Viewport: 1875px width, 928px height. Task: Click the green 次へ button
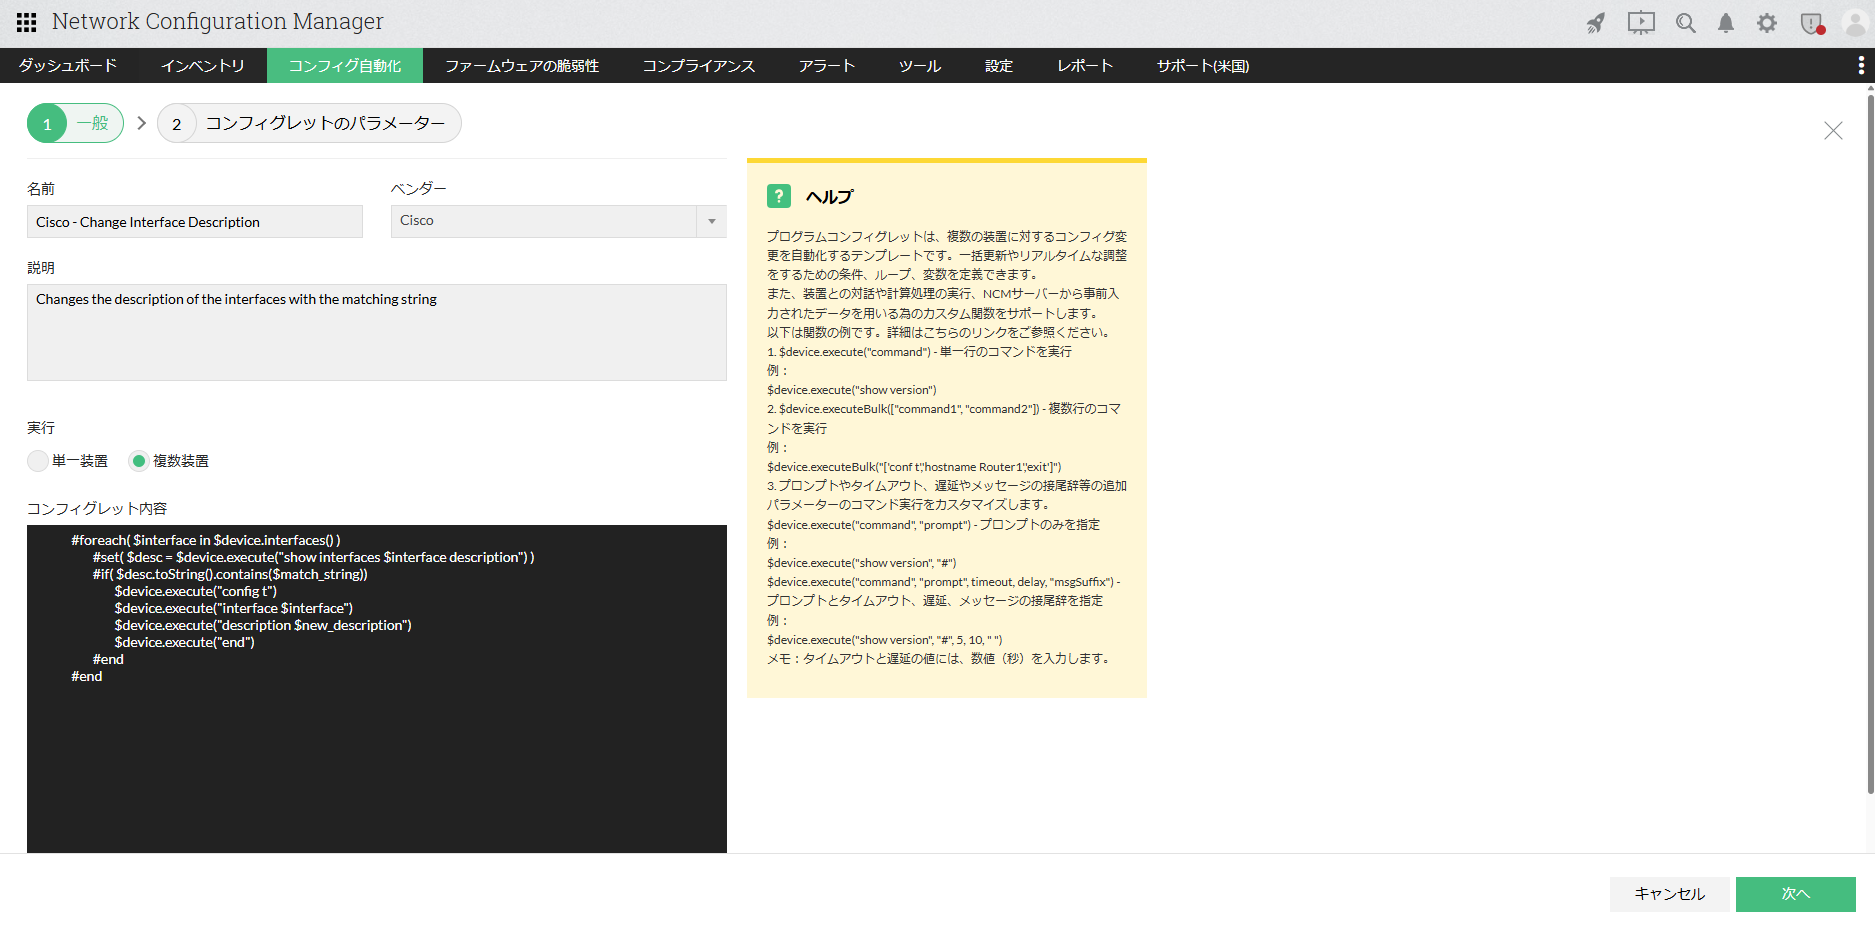pos(1795,894)
